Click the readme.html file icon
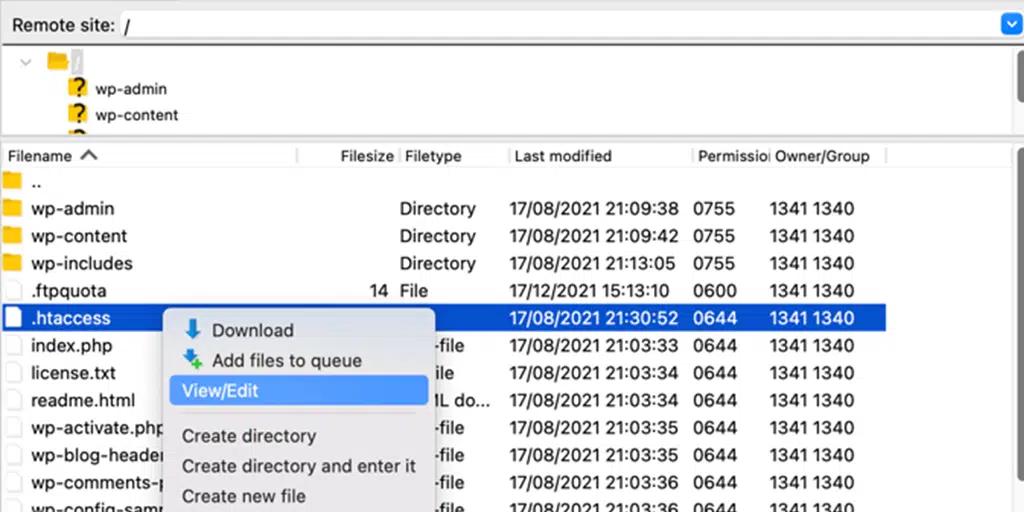This screenshot has width=1024, height=512. tap(14, 400)
